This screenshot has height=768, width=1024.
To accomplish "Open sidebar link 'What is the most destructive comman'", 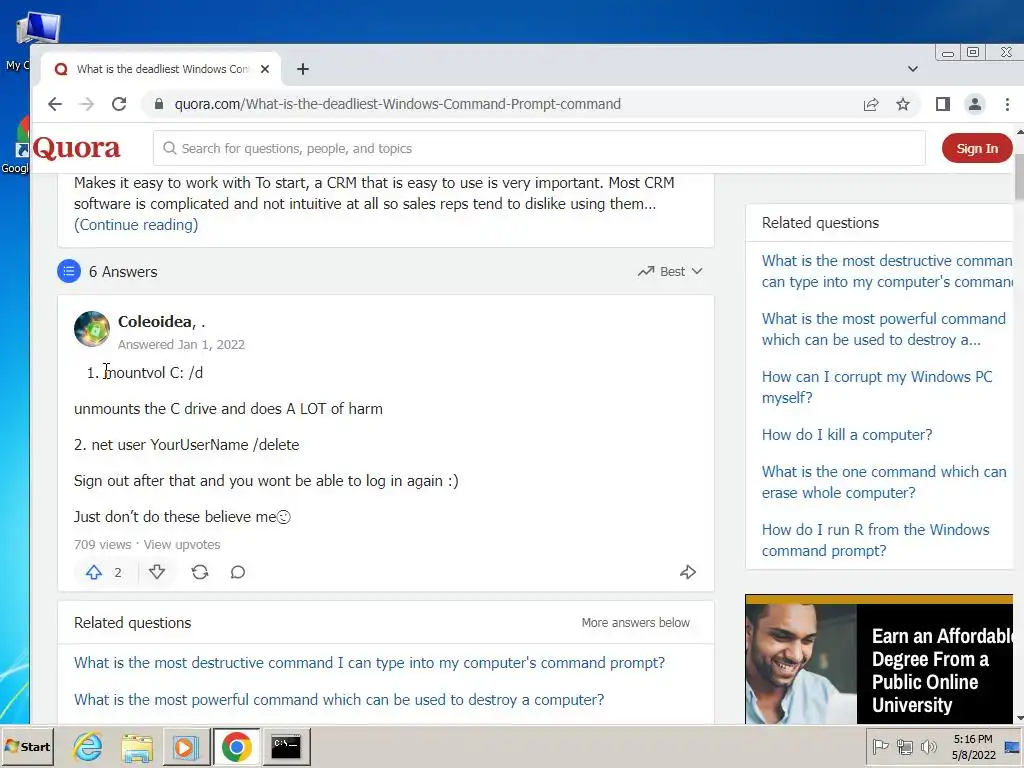I will tap(887, 271).
